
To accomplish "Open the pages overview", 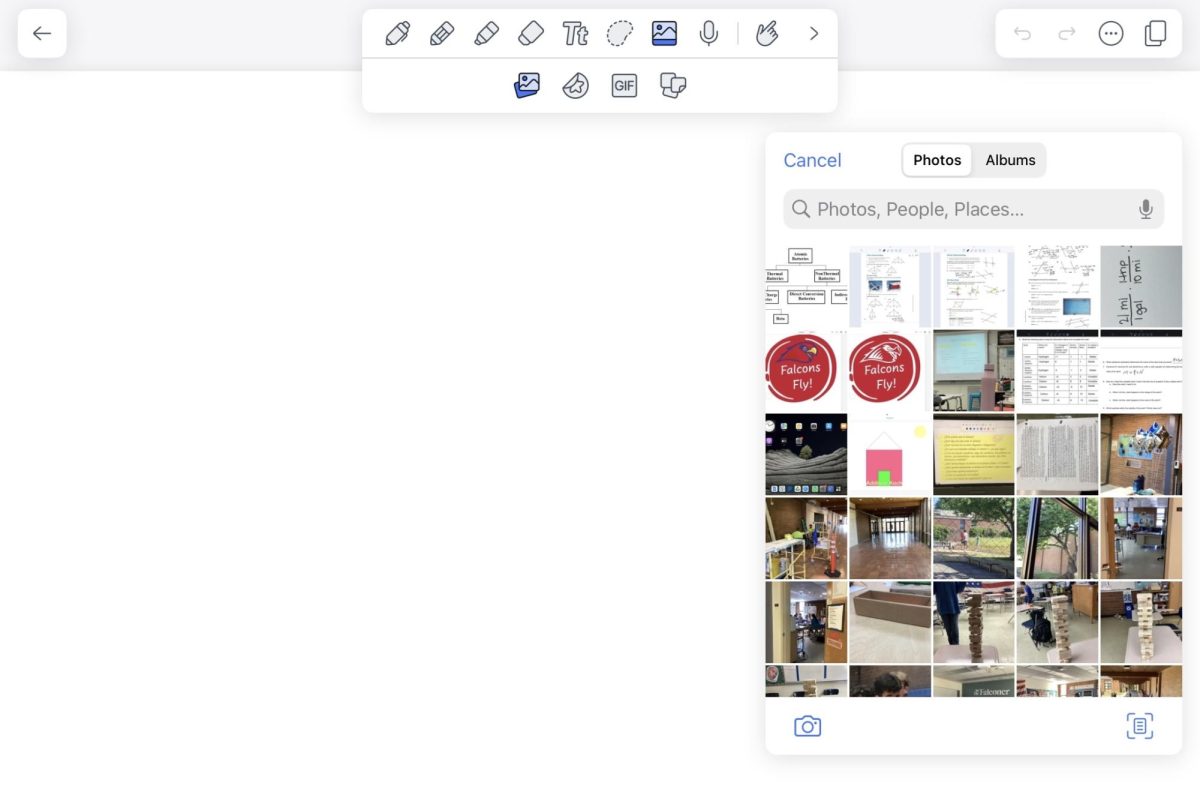I will (x=1155, y=34).
